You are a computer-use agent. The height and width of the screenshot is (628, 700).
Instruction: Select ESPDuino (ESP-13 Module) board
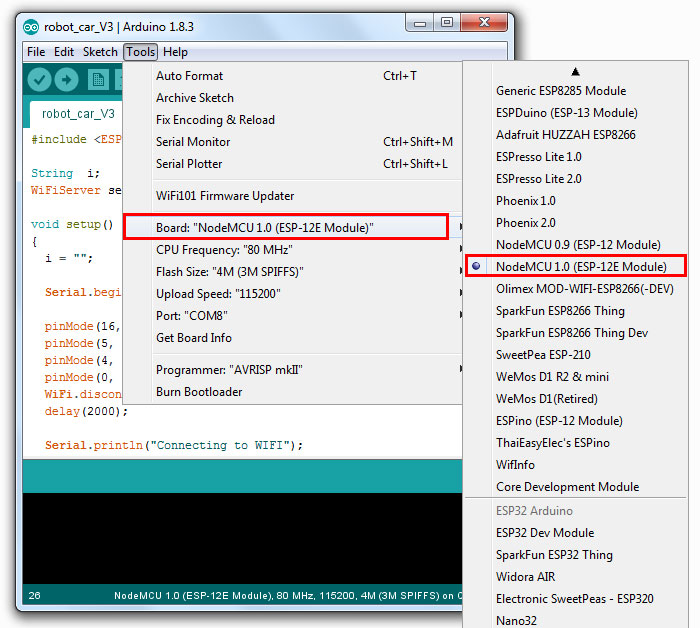click(x=576, y=112)
